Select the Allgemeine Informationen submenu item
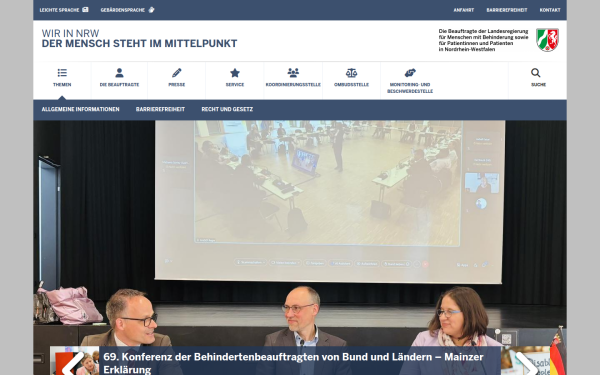 tap(80, 109)
